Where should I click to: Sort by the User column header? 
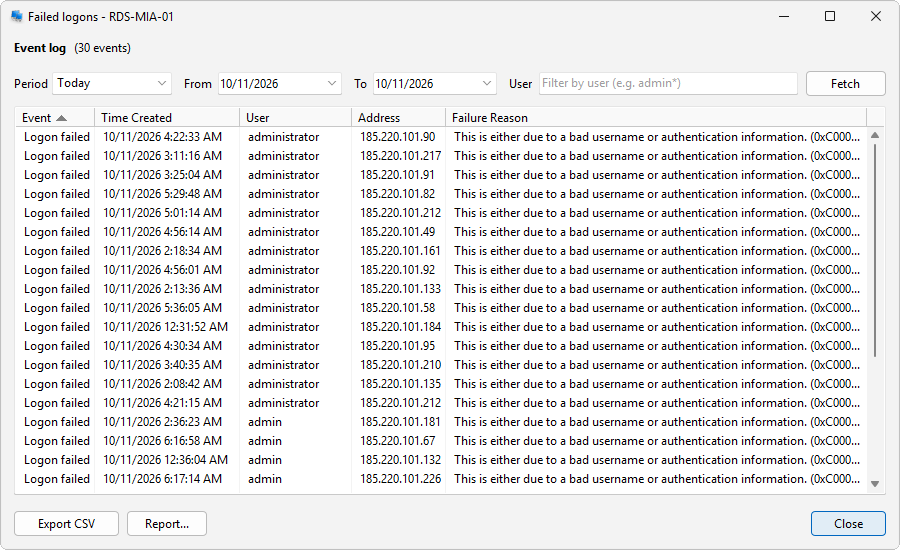(x=296, y=118)
